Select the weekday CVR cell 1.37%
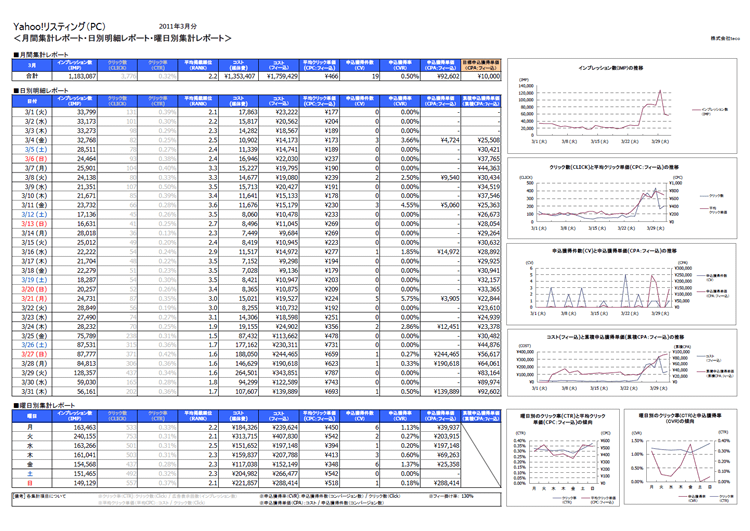This screenshot has width=750, height=531. pos(400,465)
